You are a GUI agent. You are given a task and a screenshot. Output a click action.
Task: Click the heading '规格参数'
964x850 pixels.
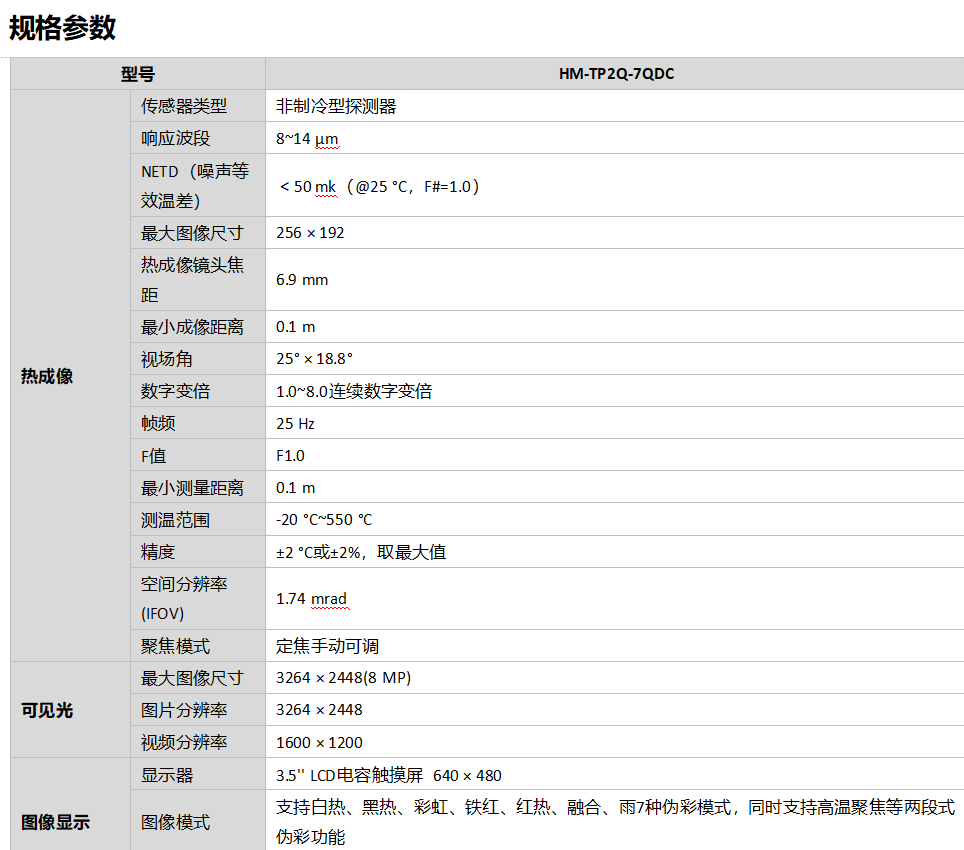62,28
